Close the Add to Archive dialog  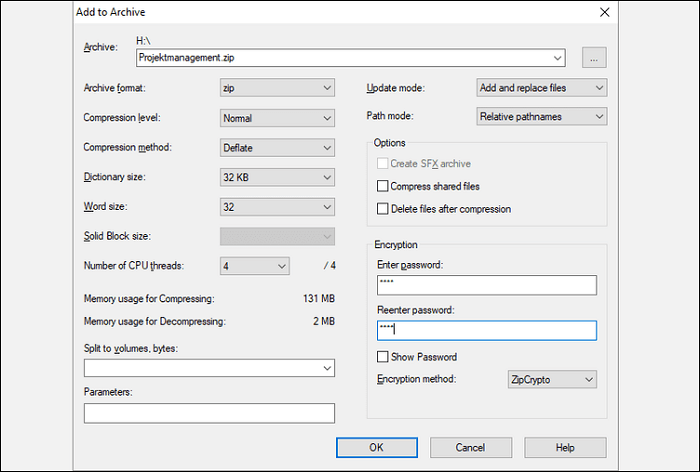click(x=604, y=12)
